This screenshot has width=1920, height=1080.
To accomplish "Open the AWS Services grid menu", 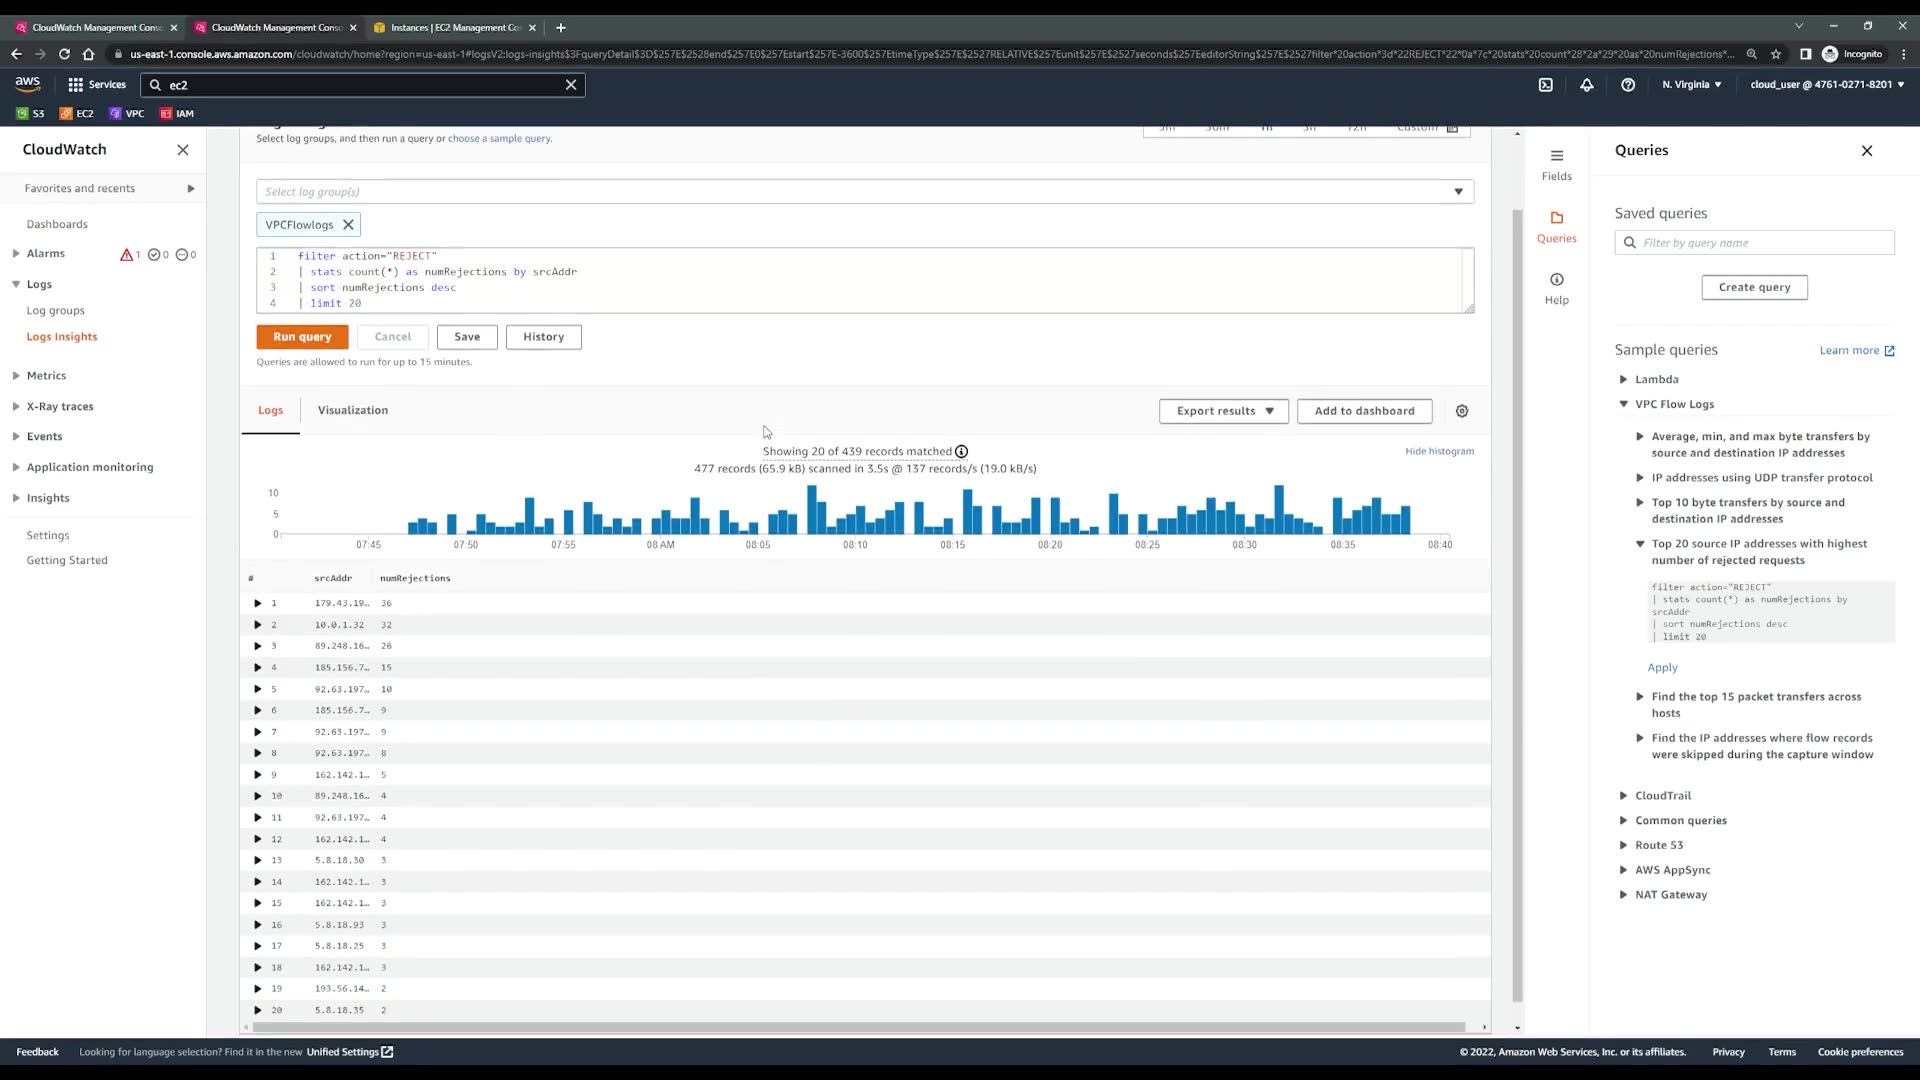I will point(96,85).
